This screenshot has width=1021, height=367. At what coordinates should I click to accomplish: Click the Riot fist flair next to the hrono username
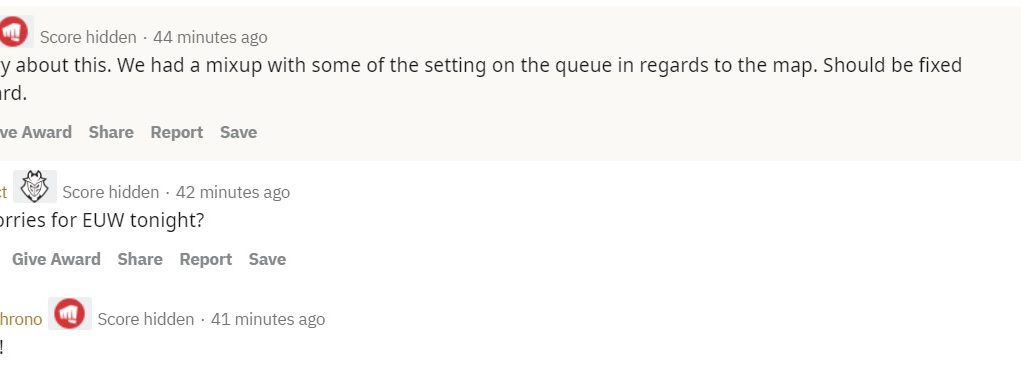click(70, 314)
